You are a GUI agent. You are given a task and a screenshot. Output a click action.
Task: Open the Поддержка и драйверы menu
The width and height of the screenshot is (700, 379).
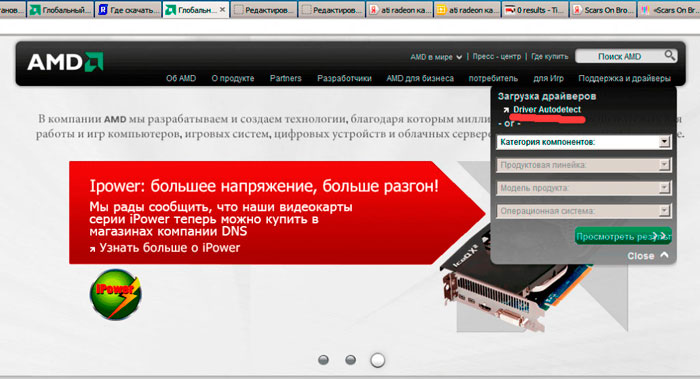click(624, 78)
